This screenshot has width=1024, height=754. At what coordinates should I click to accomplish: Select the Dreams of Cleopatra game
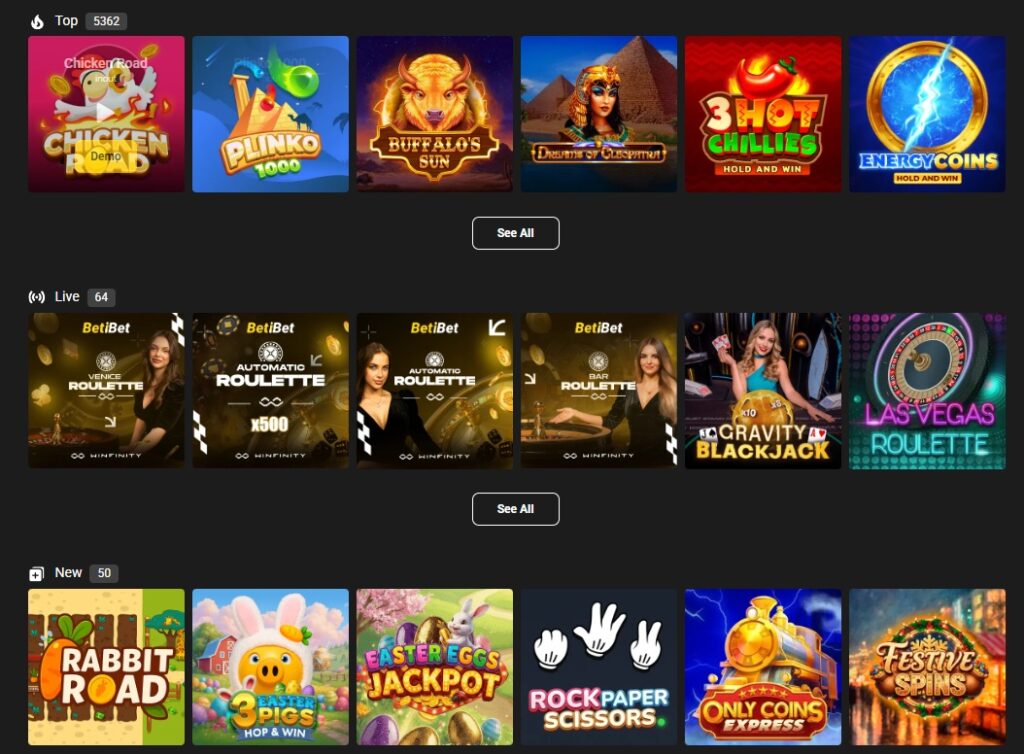[599, 114]
